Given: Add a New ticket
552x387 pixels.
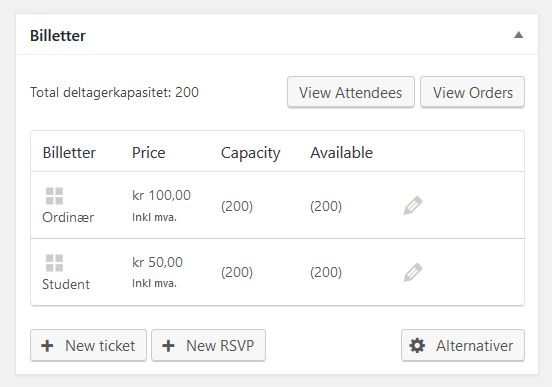Looking at the screenshot, I should 88,345.
